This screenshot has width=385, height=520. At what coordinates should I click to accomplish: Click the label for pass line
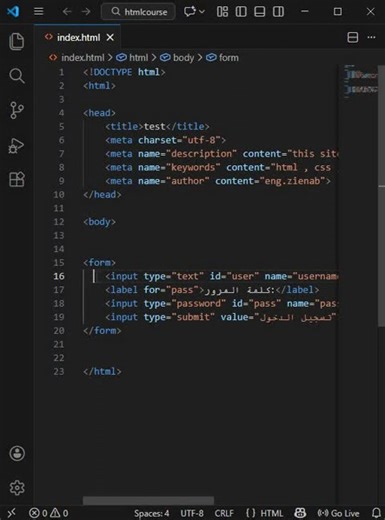212,290
